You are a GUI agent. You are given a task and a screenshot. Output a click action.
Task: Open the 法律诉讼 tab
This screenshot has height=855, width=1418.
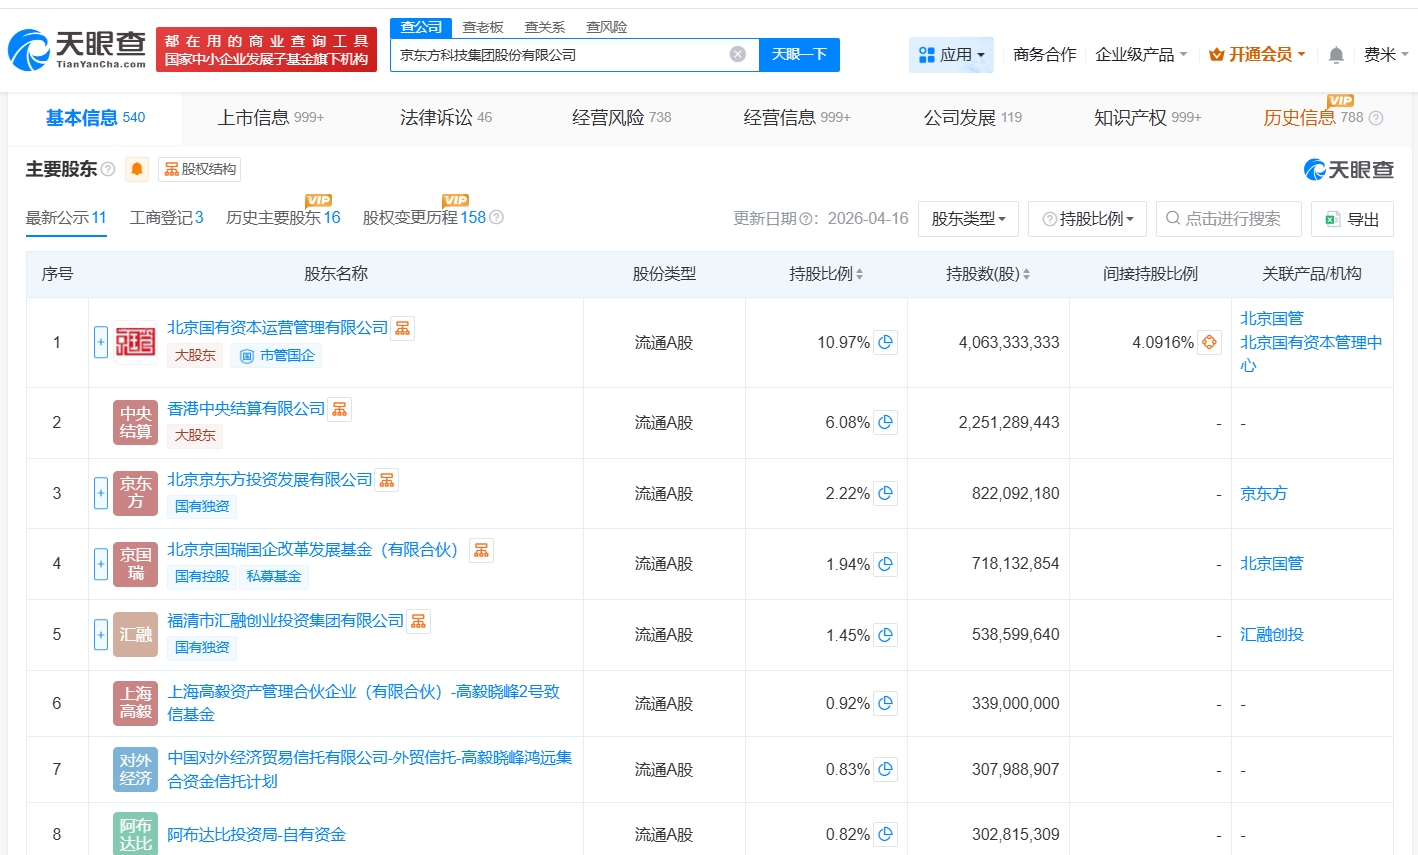coord(446,118)
